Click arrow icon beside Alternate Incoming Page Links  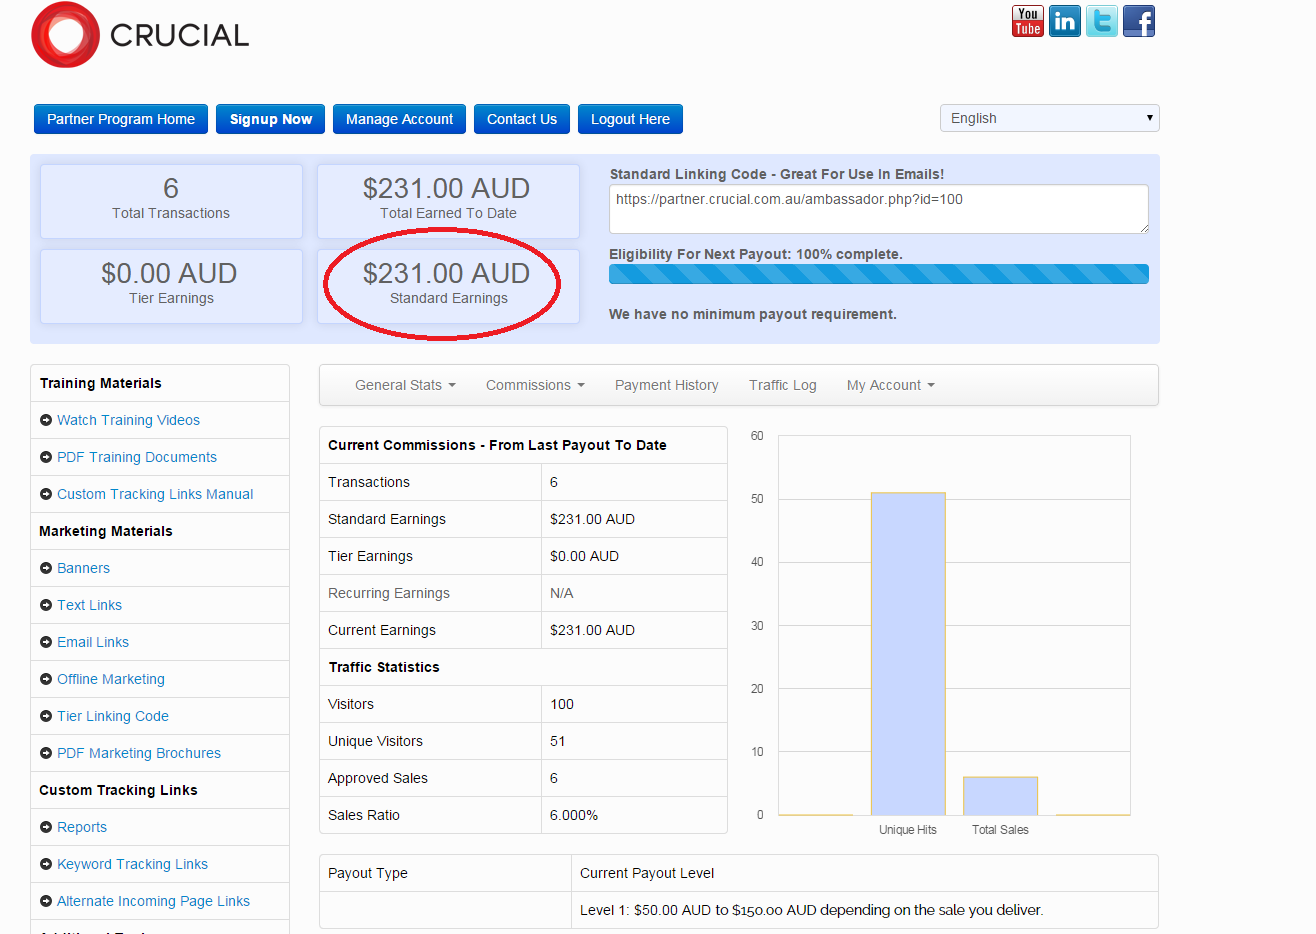(x=46, y=901)
